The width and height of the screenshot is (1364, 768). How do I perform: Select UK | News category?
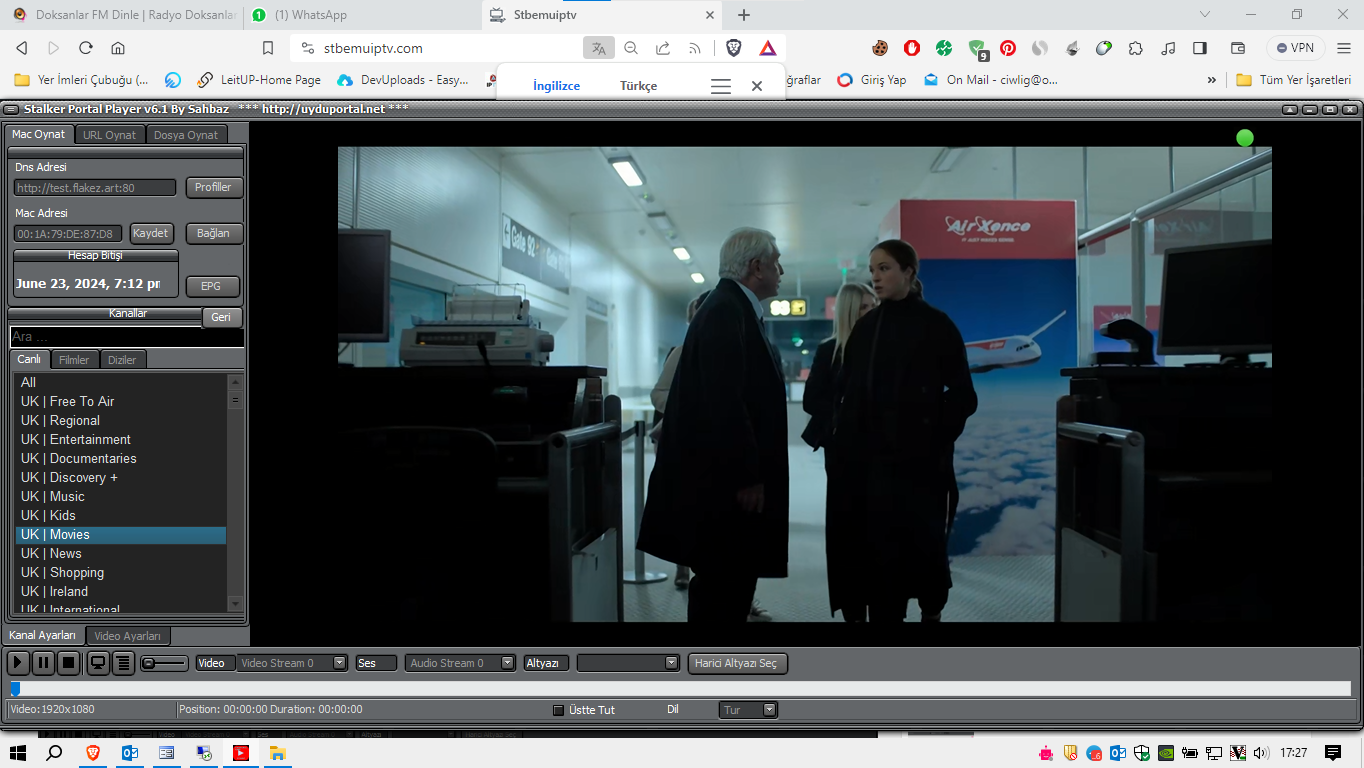tap(120, 553)
